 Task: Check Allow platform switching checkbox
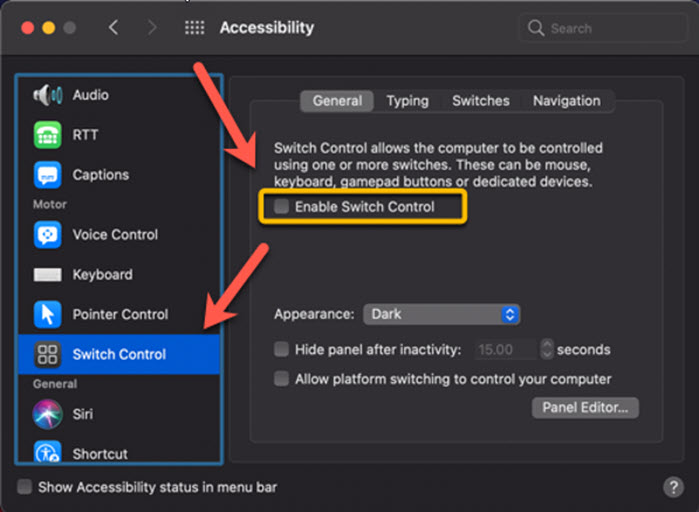pos(281,379)
